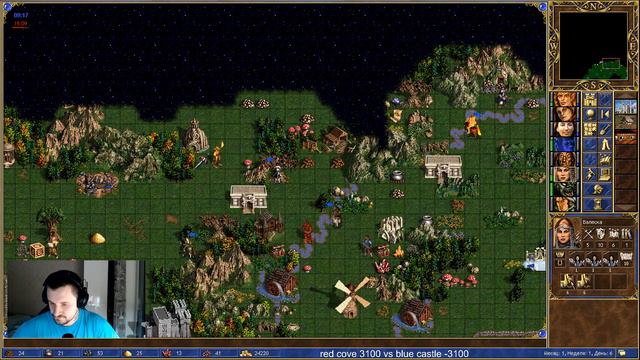The width and height of the screenshot is (640, 360).
Task: Click the month week day date text
Action: [578, 353]
